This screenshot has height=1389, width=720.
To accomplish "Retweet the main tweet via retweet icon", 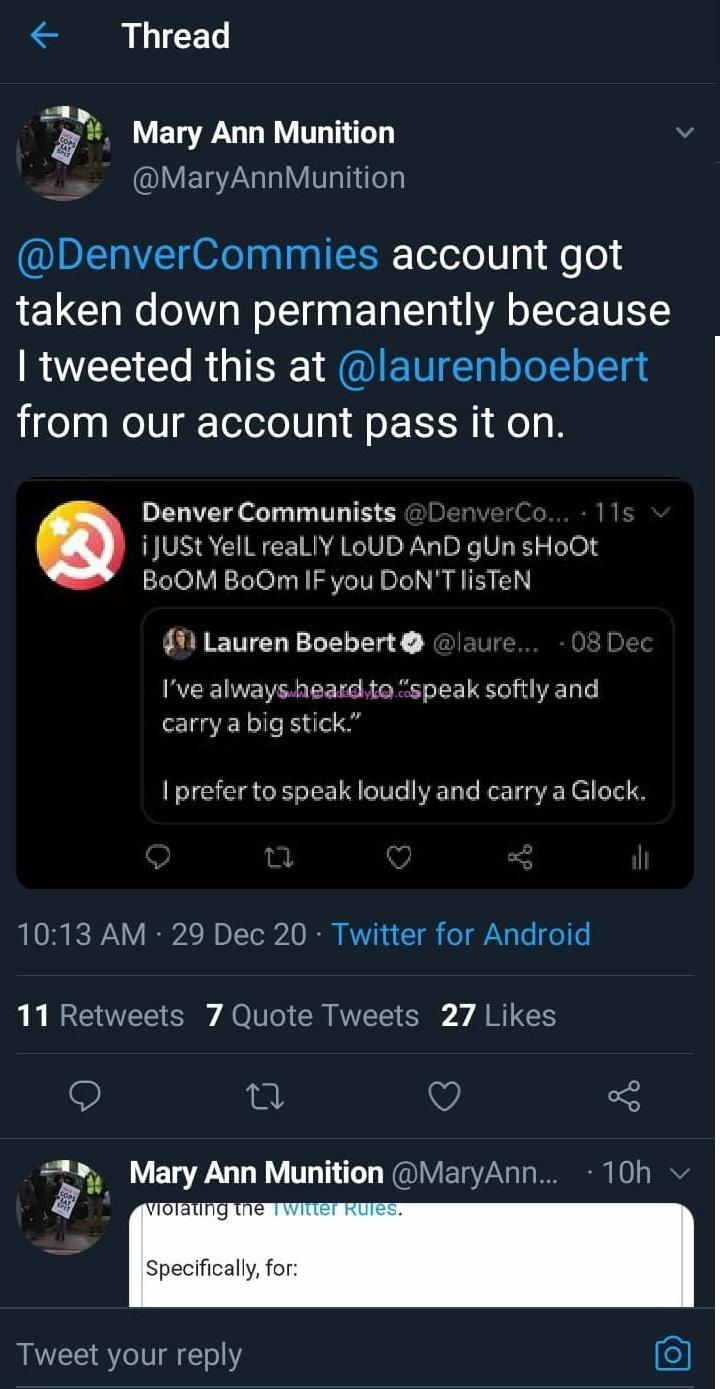I will [x=265, y=1097].
